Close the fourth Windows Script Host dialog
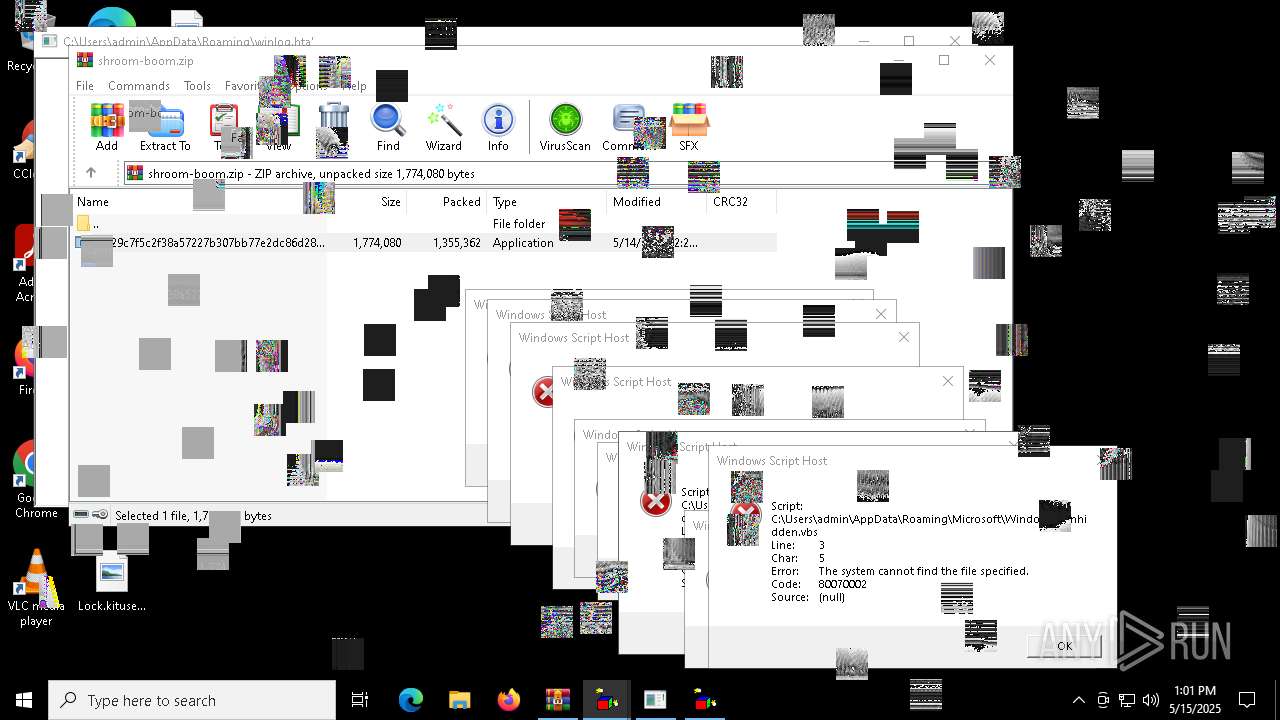This screenshot has width=1280, height=720. [948, 381]
